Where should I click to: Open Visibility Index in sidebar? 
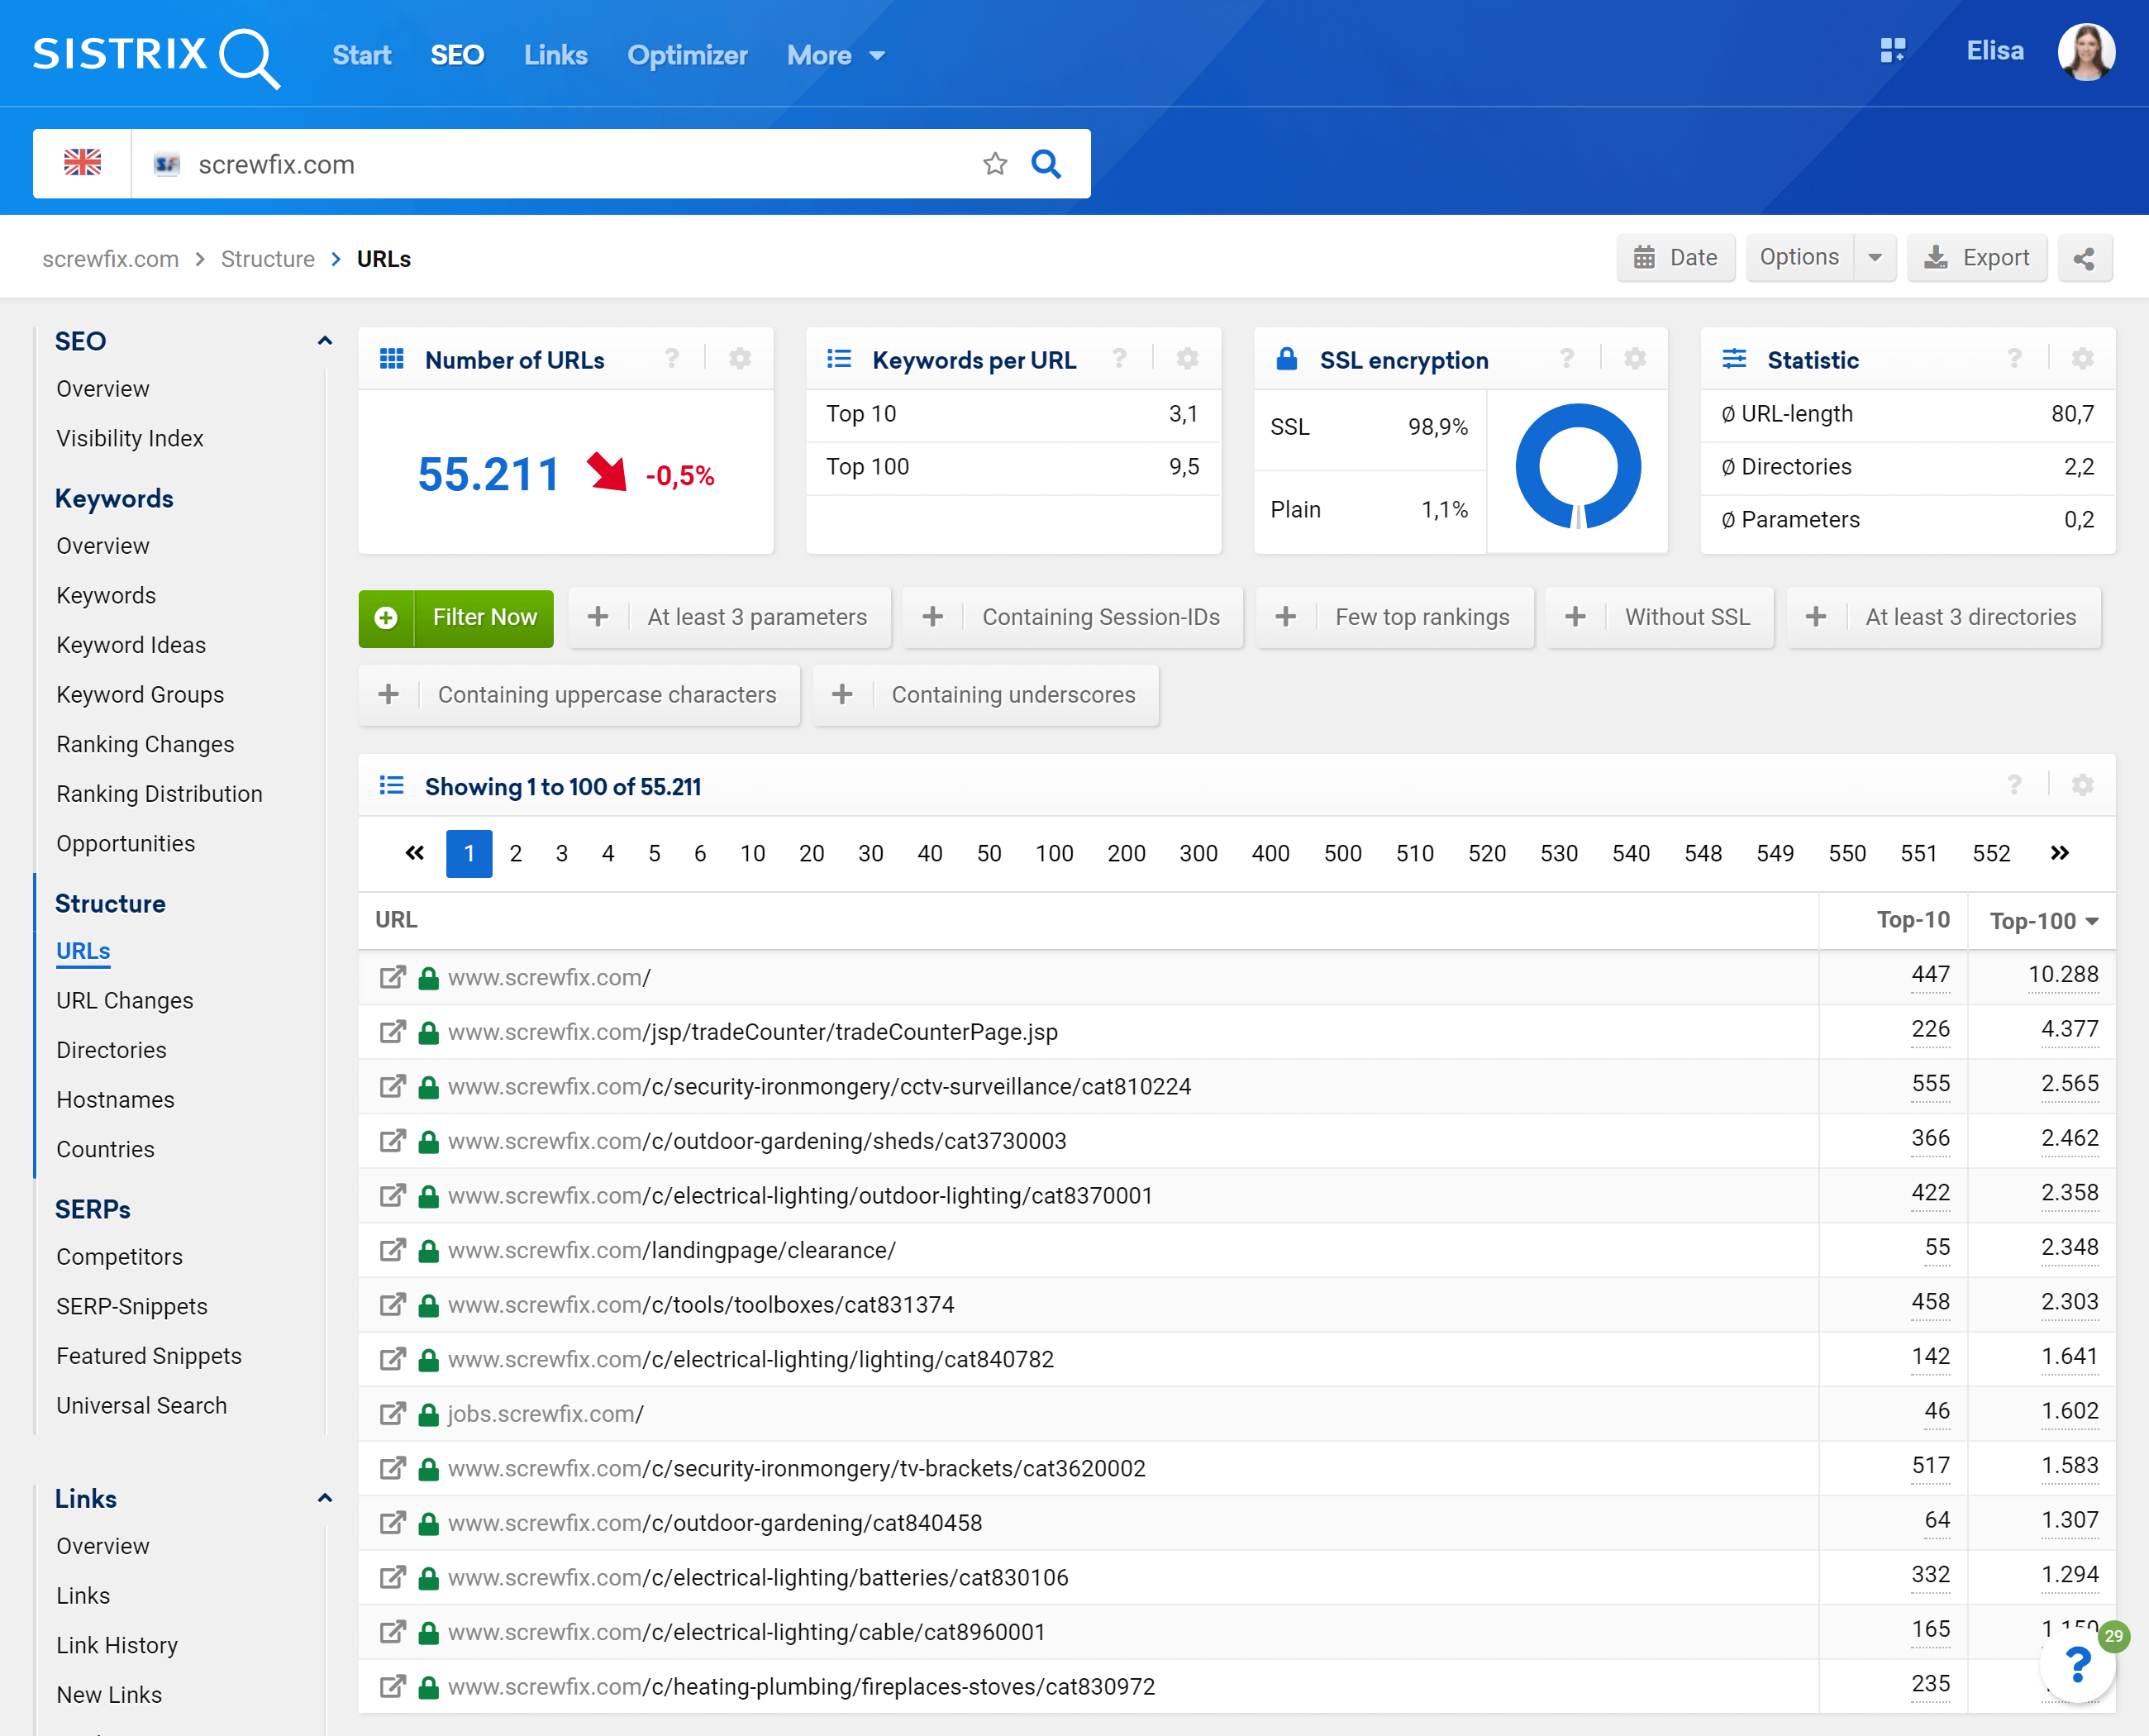(x=130, y=438)
